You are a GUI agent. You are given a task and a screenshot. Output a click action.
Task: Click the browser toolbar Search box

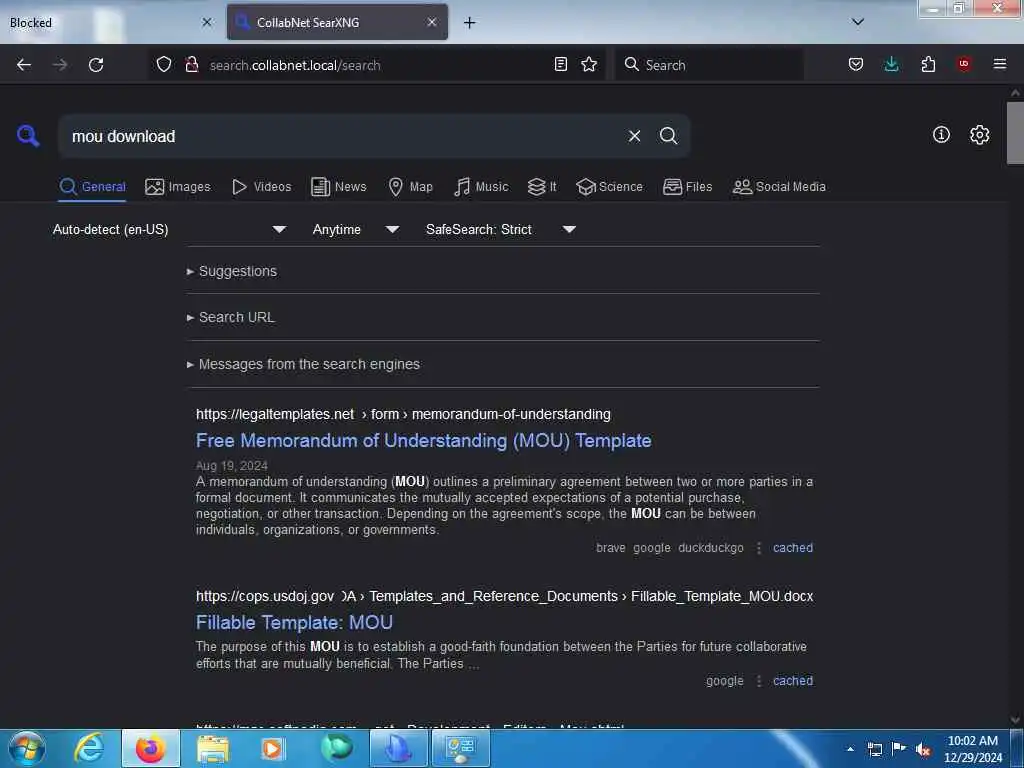coord(709,65)
